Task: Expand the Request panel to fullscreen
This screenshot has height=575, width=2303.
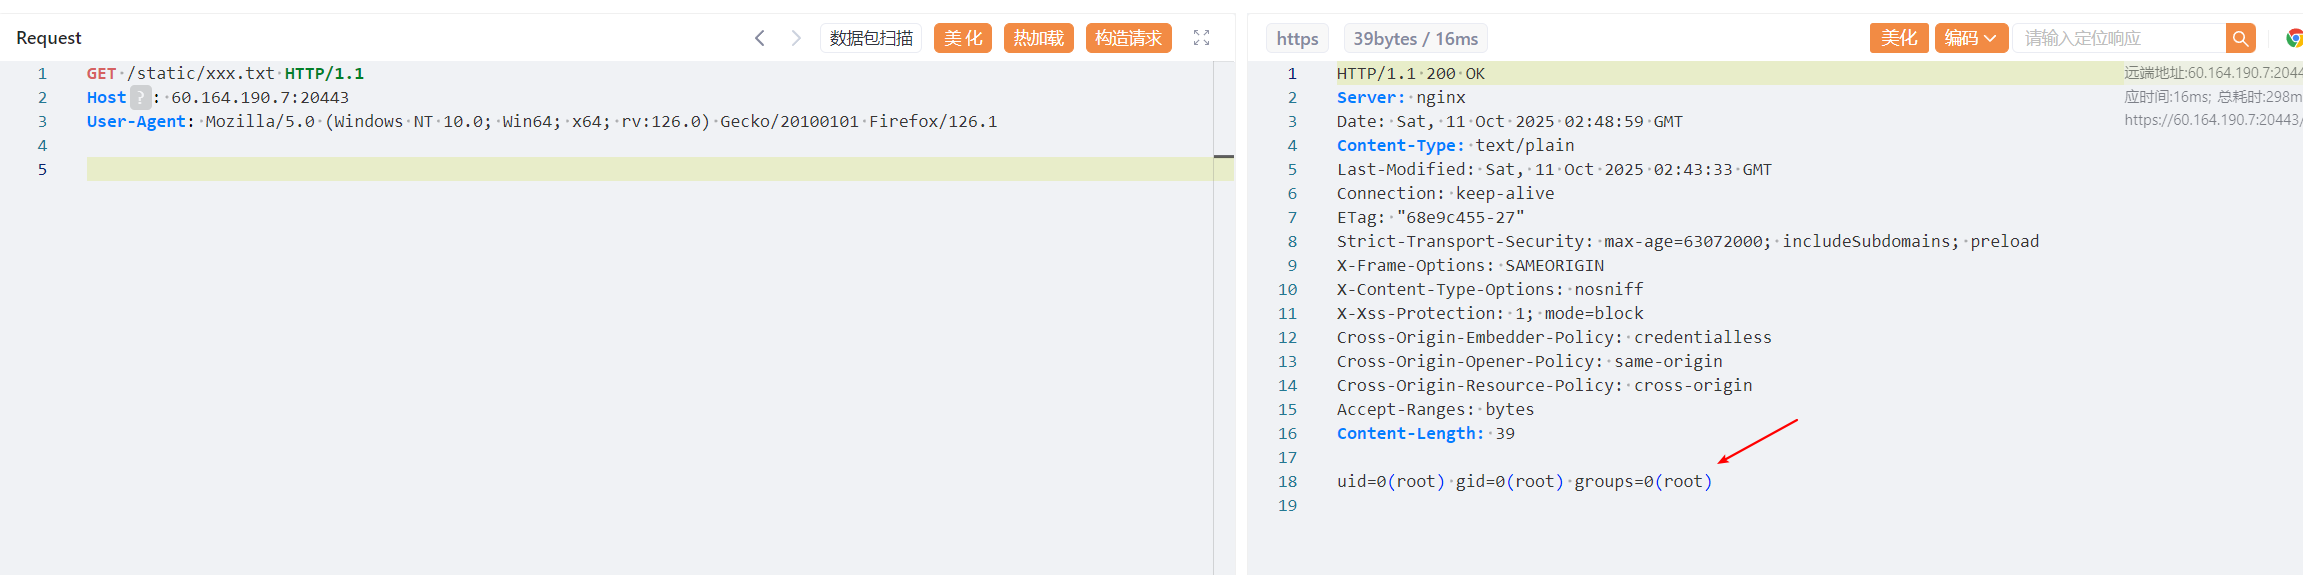Action: tap(1201, 38)
